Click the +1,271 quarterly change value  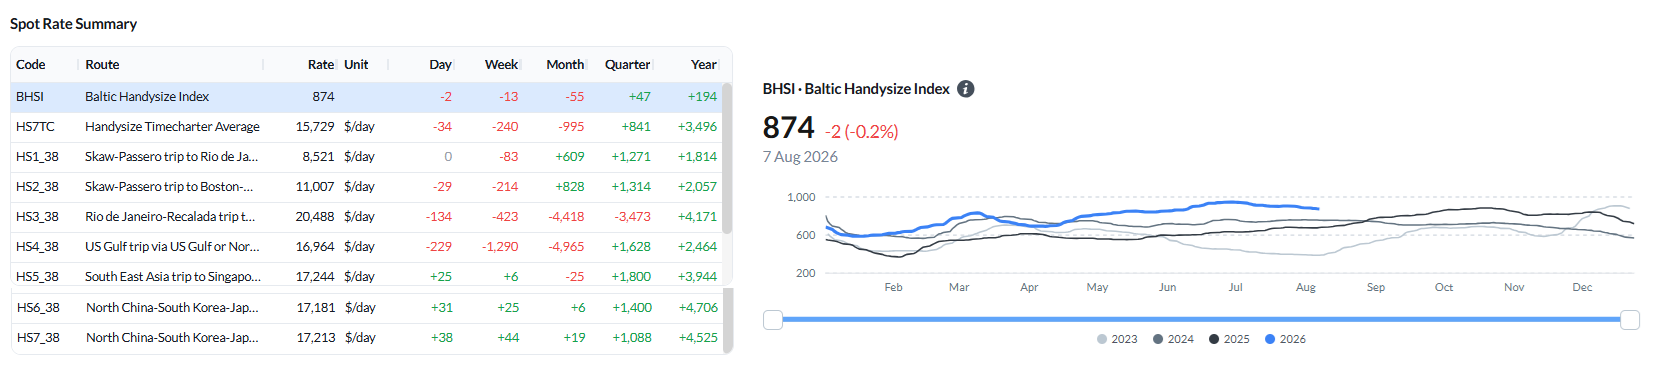click(x=631, y=157)
